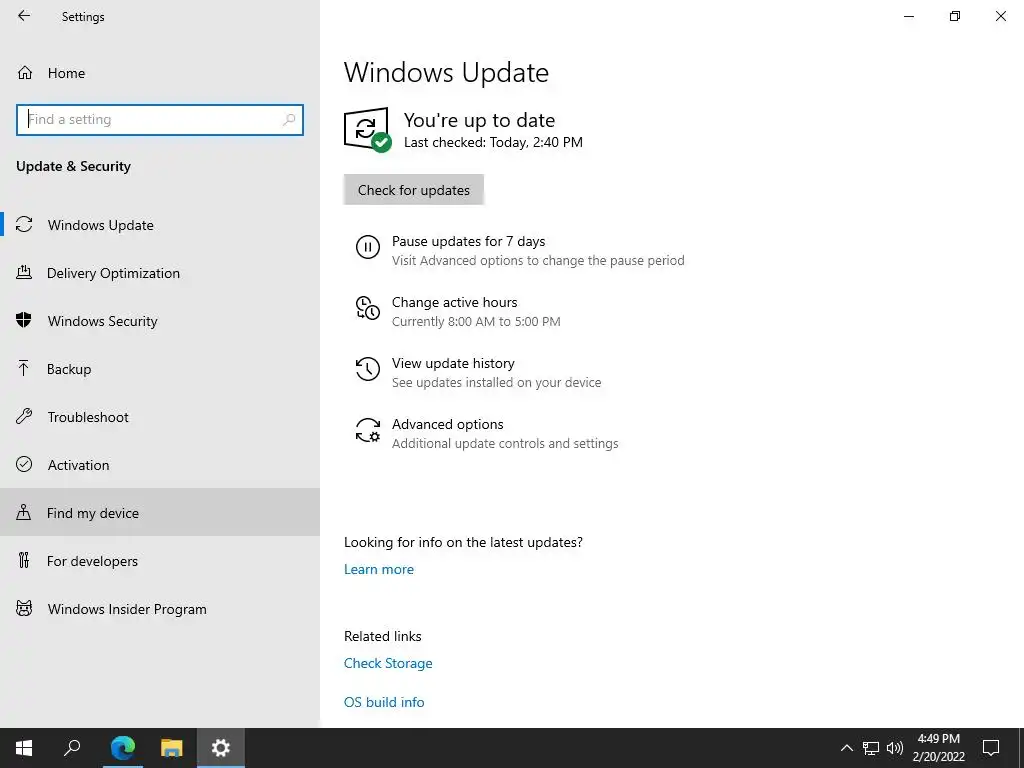
Task: Click the Learn more link
Action: (x=379, y=569)
